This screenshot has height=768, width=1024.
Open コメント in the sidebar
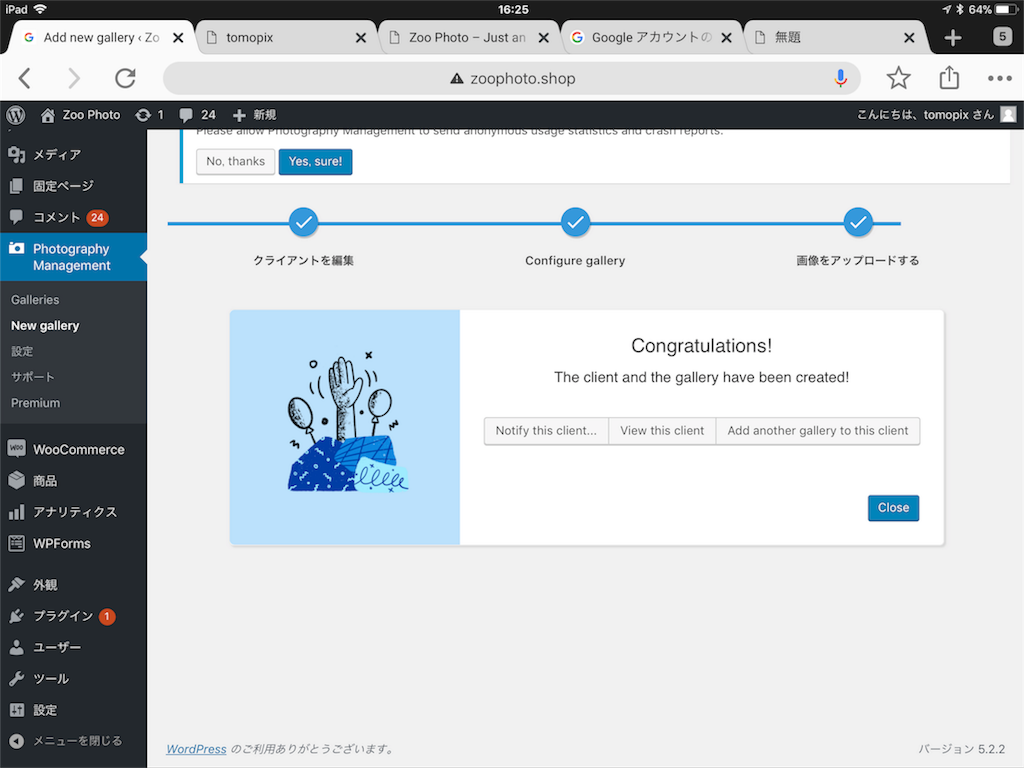(73, 217)
